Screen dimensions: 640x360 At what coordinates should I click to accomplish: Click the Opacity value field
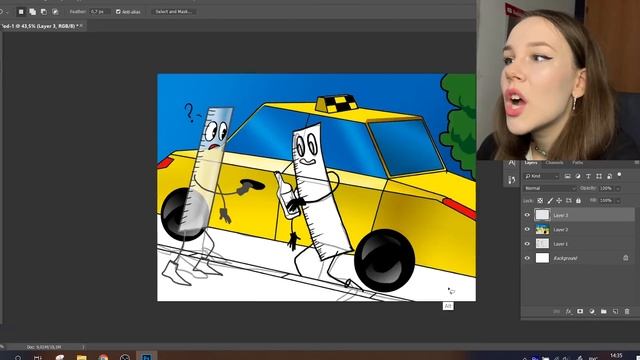606,188
